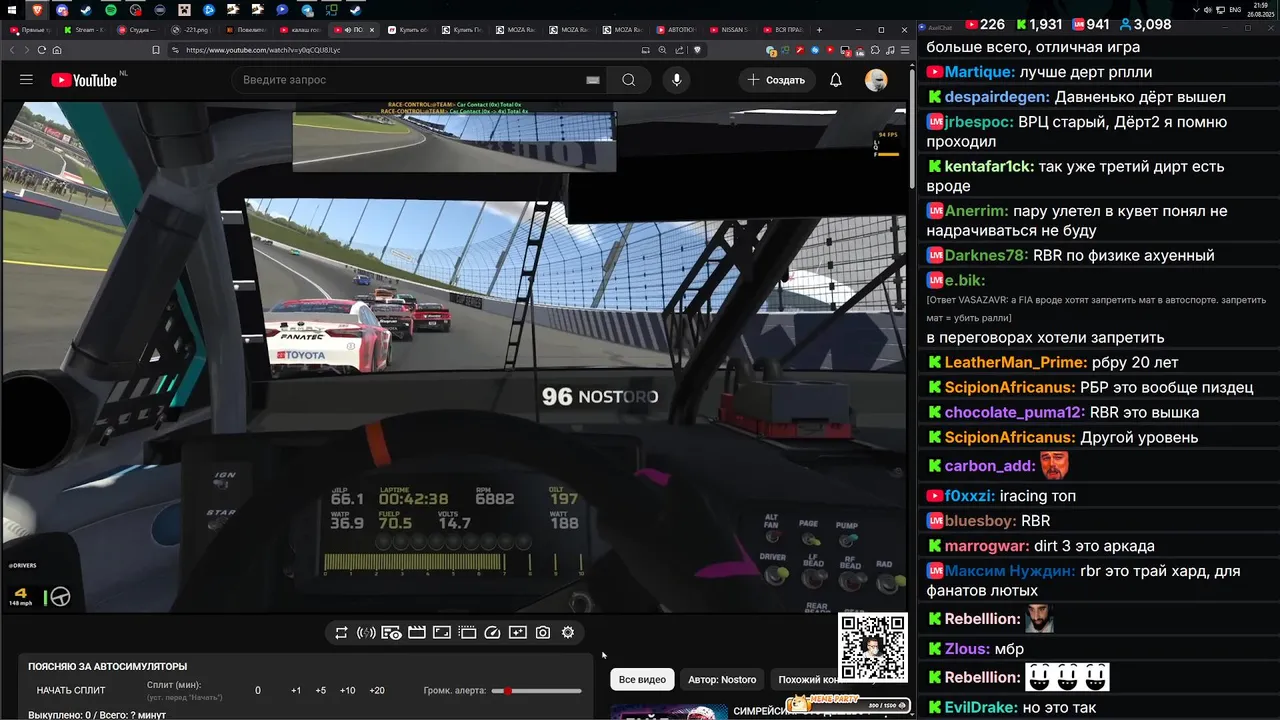
Task: Add +20 minutes to split
Action: [x=377, y=691]
